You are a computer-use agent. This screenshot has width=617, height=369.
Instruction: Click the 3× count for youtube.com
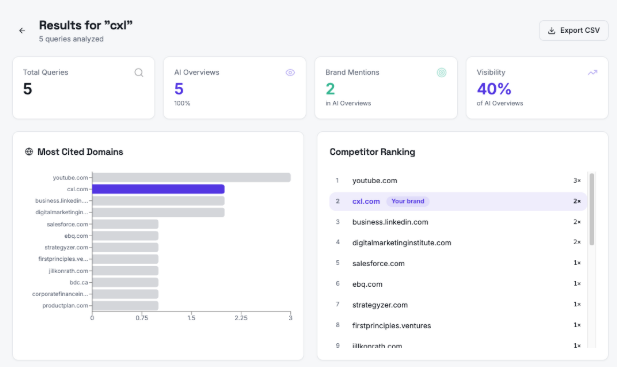(577, 181)
